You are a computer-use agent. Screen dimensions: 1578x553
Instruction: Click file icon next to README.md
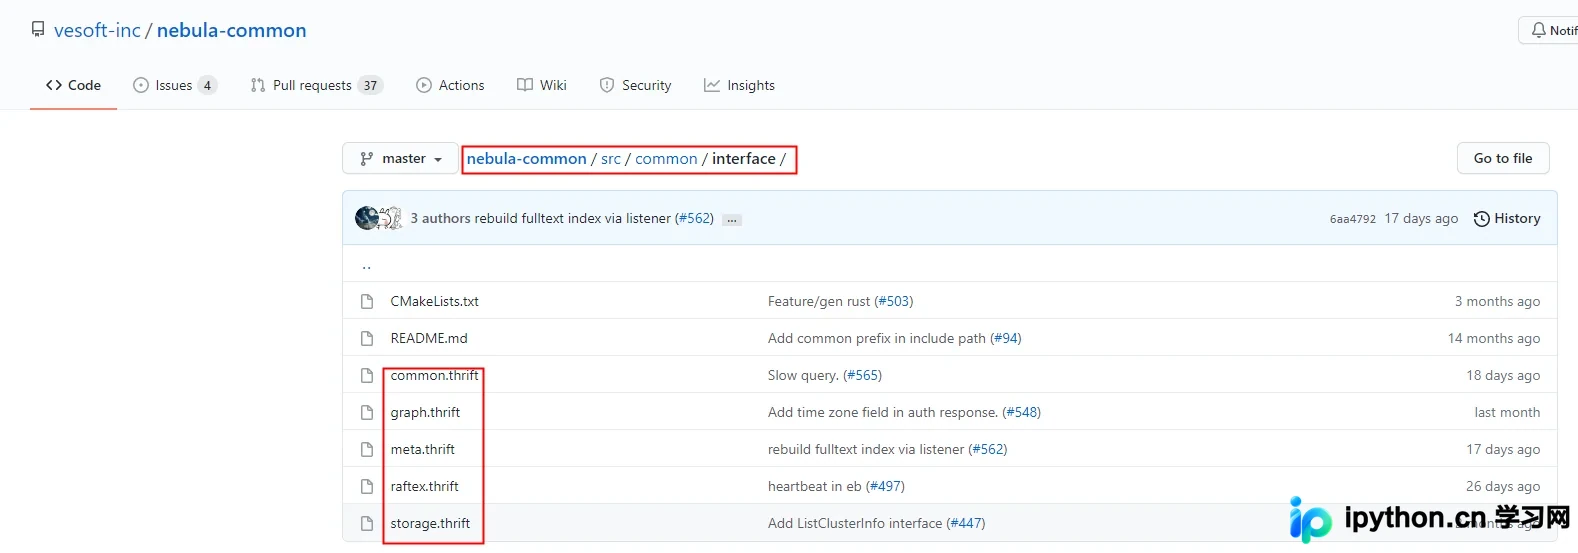tap(367, 338)
